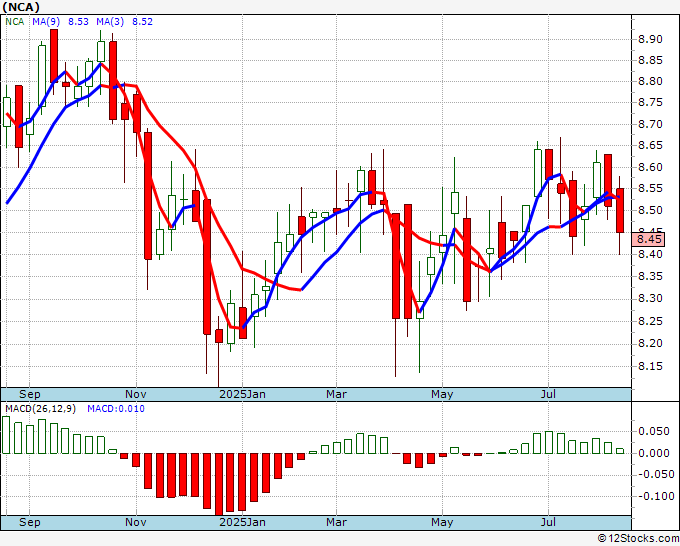Click the (NCA) chart title
The width and height of the screenshot is (680, 546).
click(x=21, y=7)
